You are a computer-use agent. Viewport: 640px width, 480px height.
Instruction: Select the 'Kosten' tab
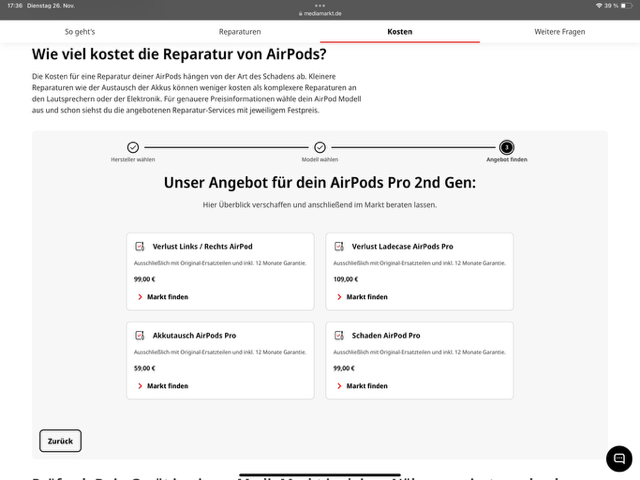click(400, 32)
